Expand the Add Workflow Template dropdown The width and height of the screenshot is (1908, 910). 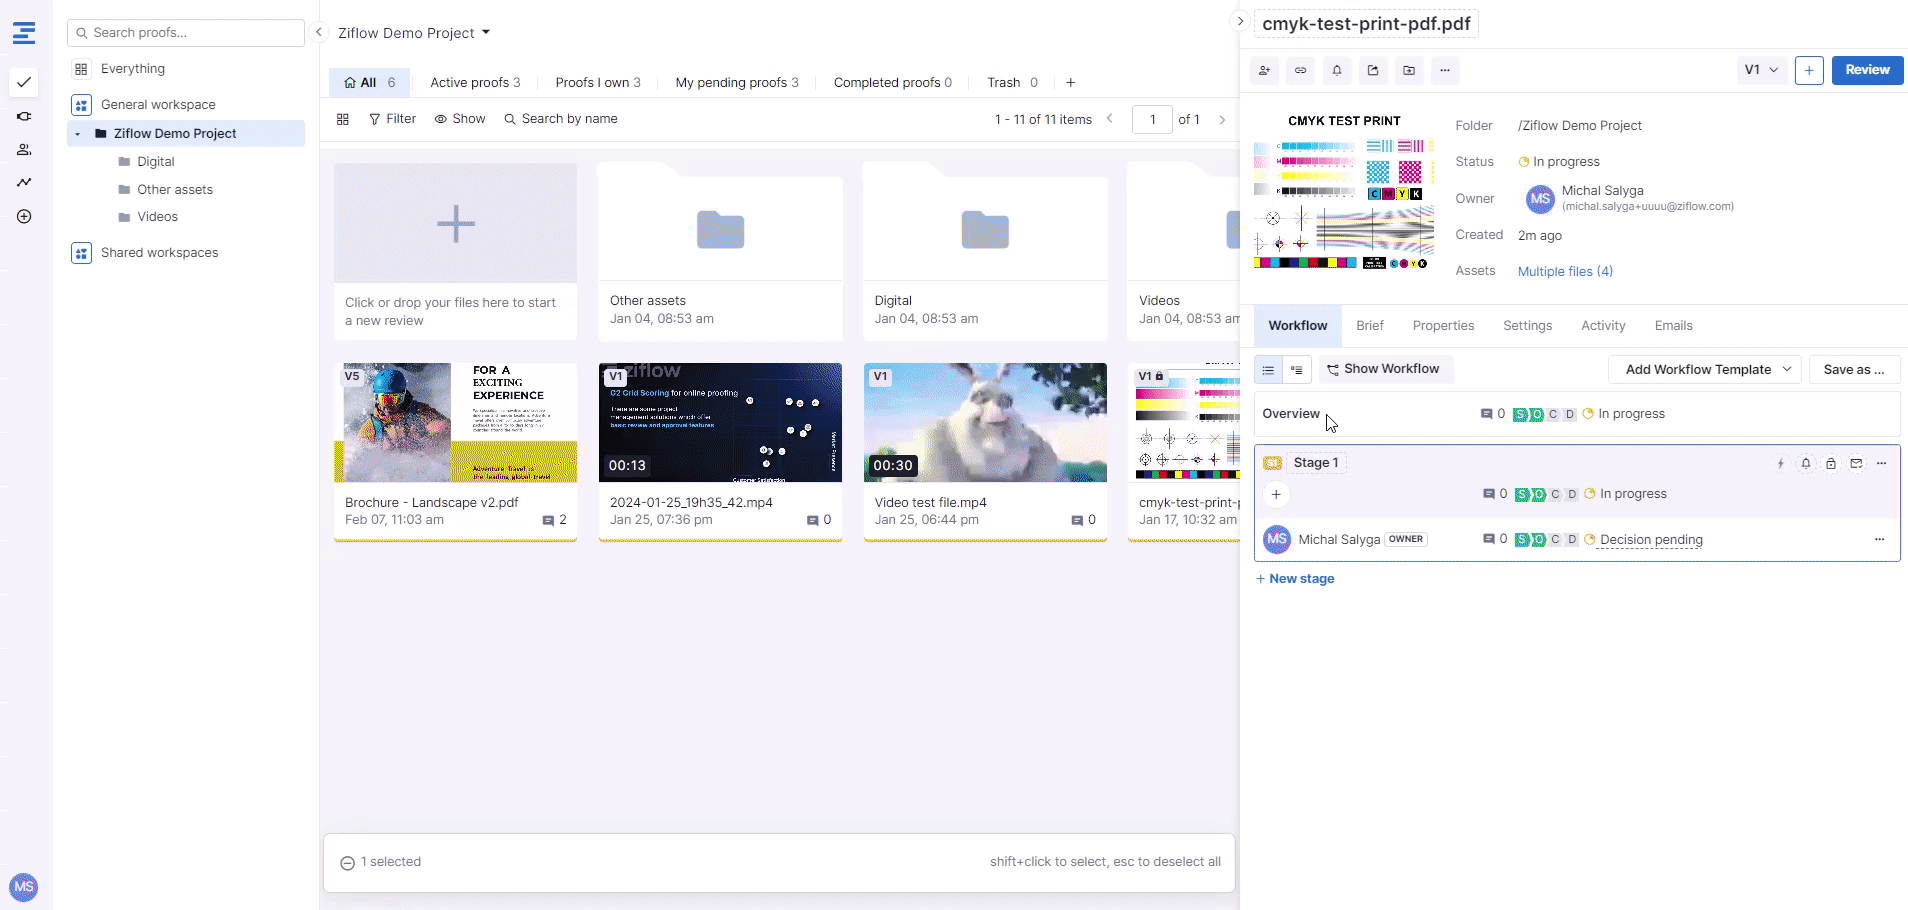pyautogui.click(x=1705, y=370)
